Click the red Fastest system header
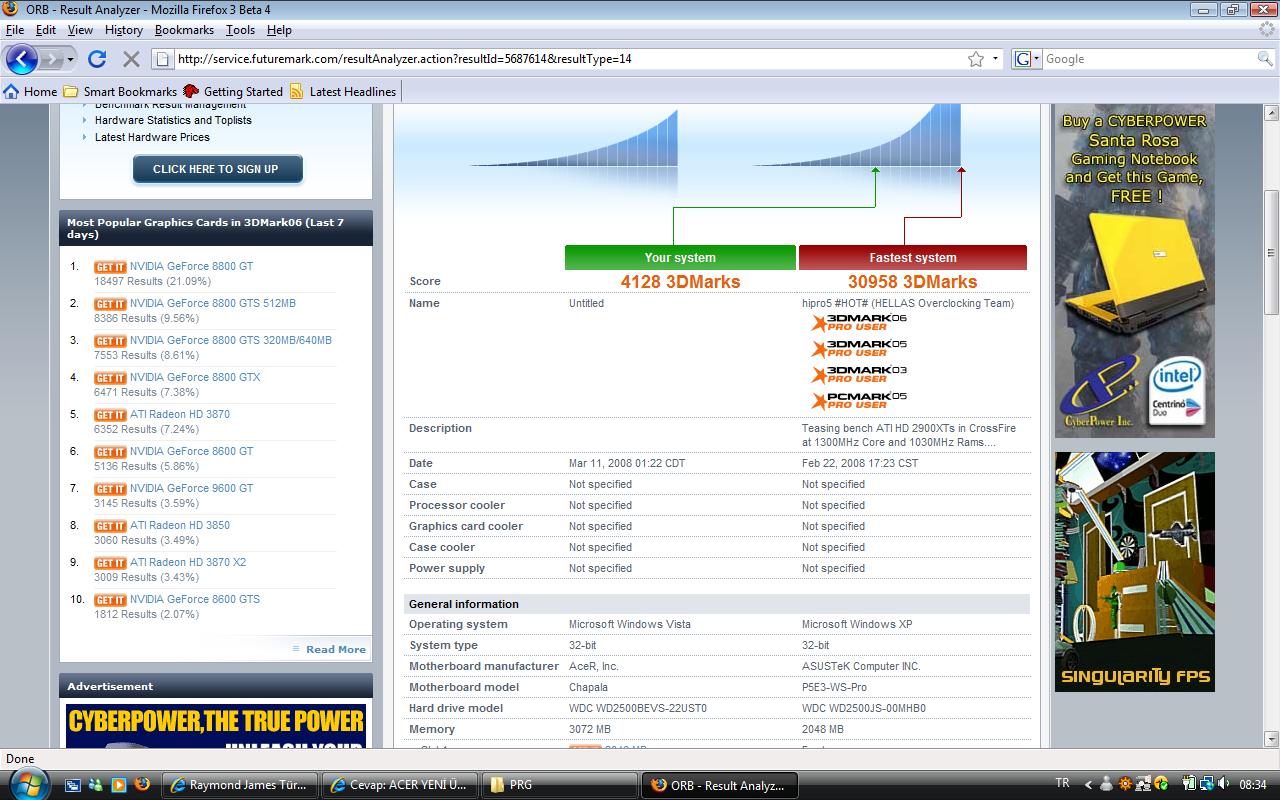Image resolution: width=1280 pixels, height=800 pixels. point(913,258)
